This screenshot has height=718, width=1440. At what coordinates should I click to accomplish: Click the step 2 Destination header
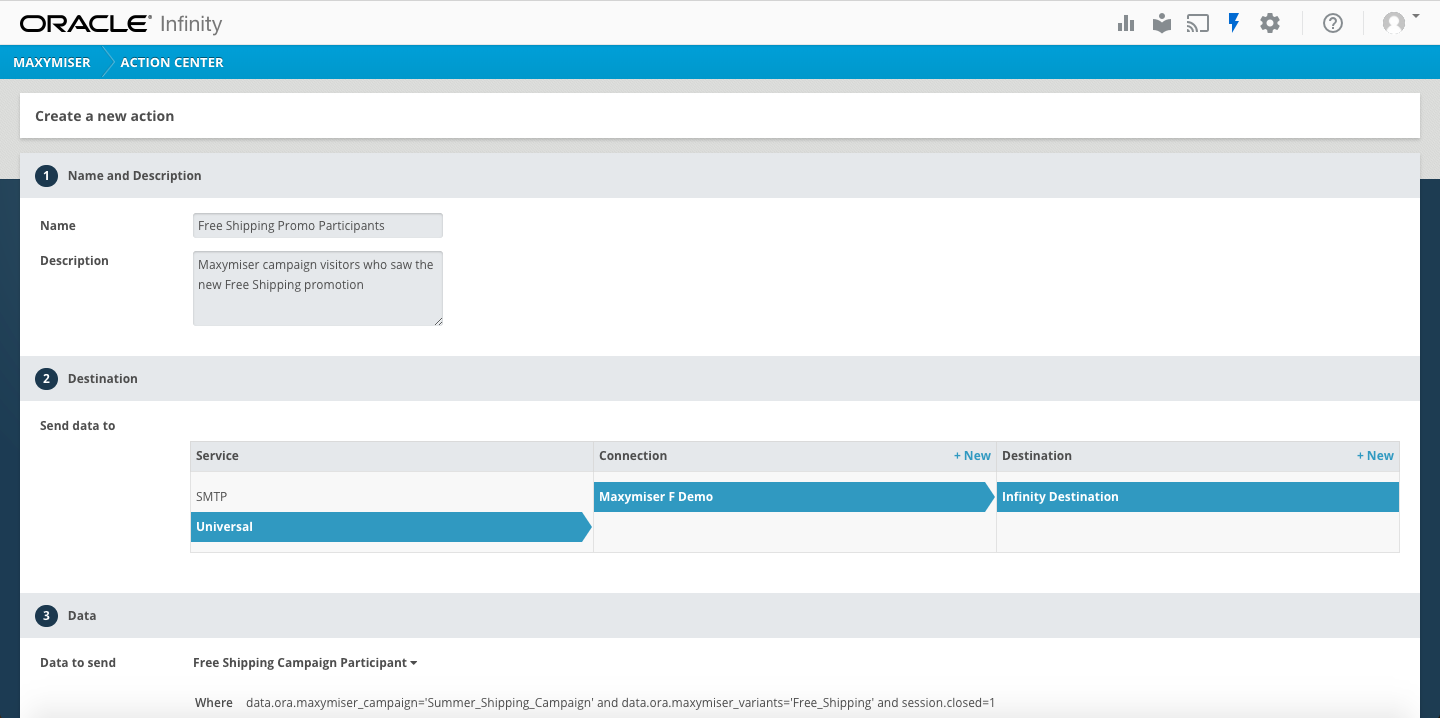[720, 379]
